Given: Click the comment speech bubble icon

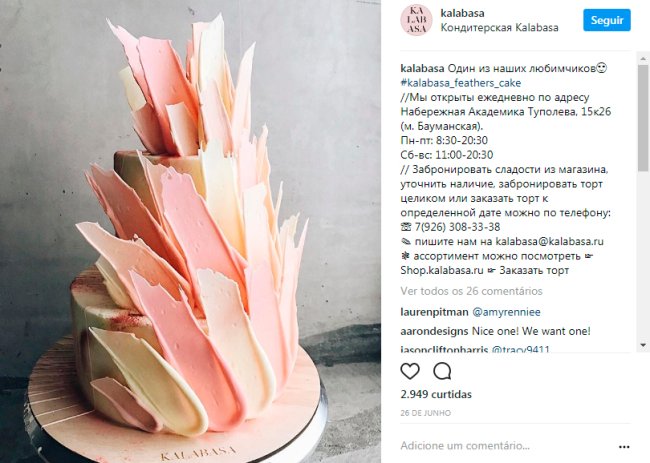Looking at the screenshot, I should tap(442, 371).
